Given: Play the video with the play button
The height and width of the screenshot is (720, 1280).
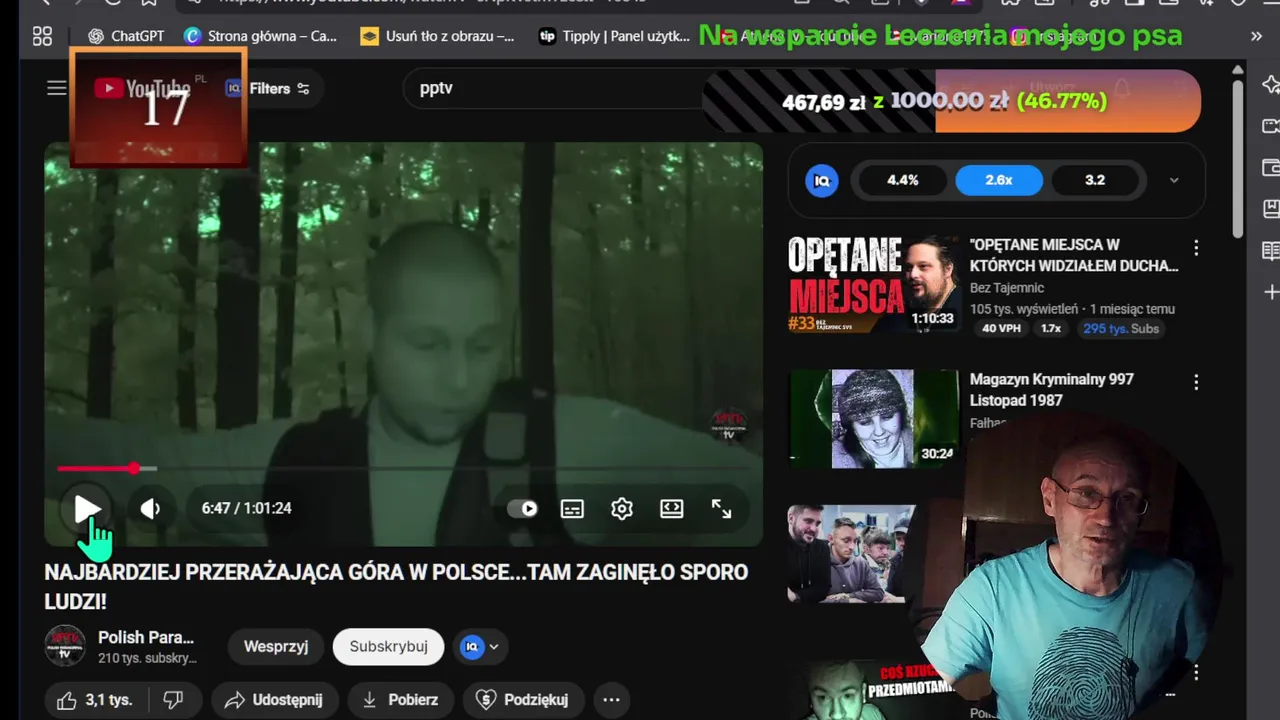Looking at the screenshot, I should point(87,508).
